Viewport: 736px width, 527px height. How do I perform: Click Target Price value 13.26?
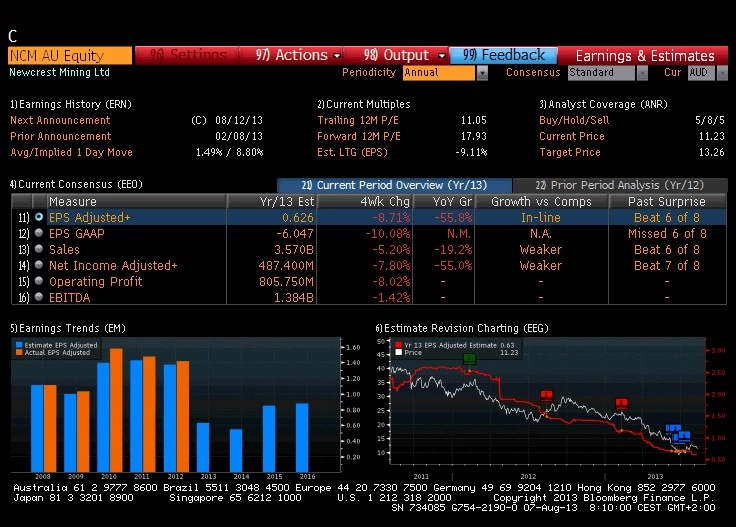click(x=712, y=152)
